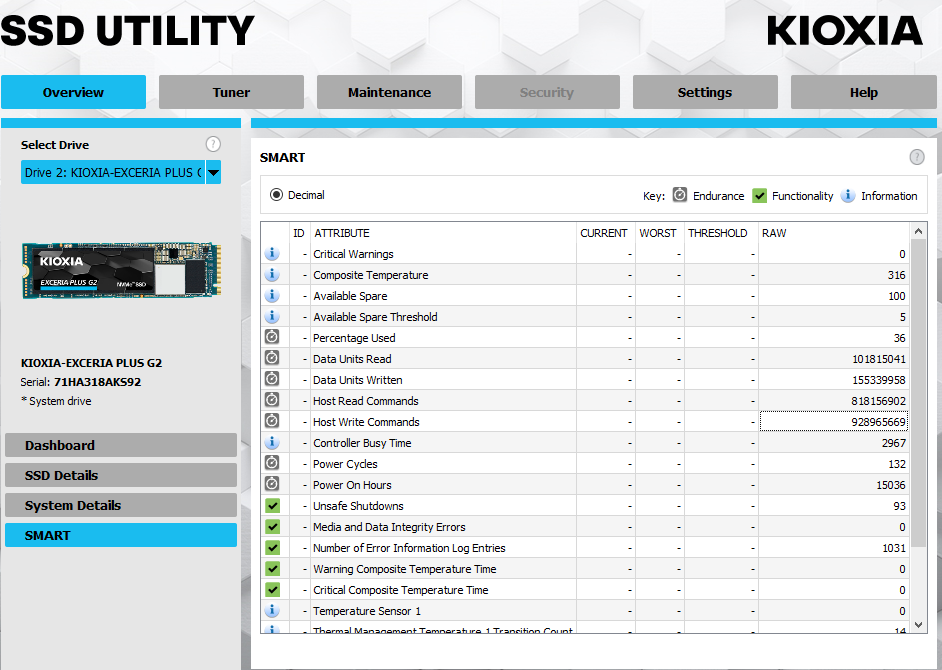Screen dimensions: 942x670
Task: Click check icon for Critical Composite Temperature Time
Action: point(272,589)
